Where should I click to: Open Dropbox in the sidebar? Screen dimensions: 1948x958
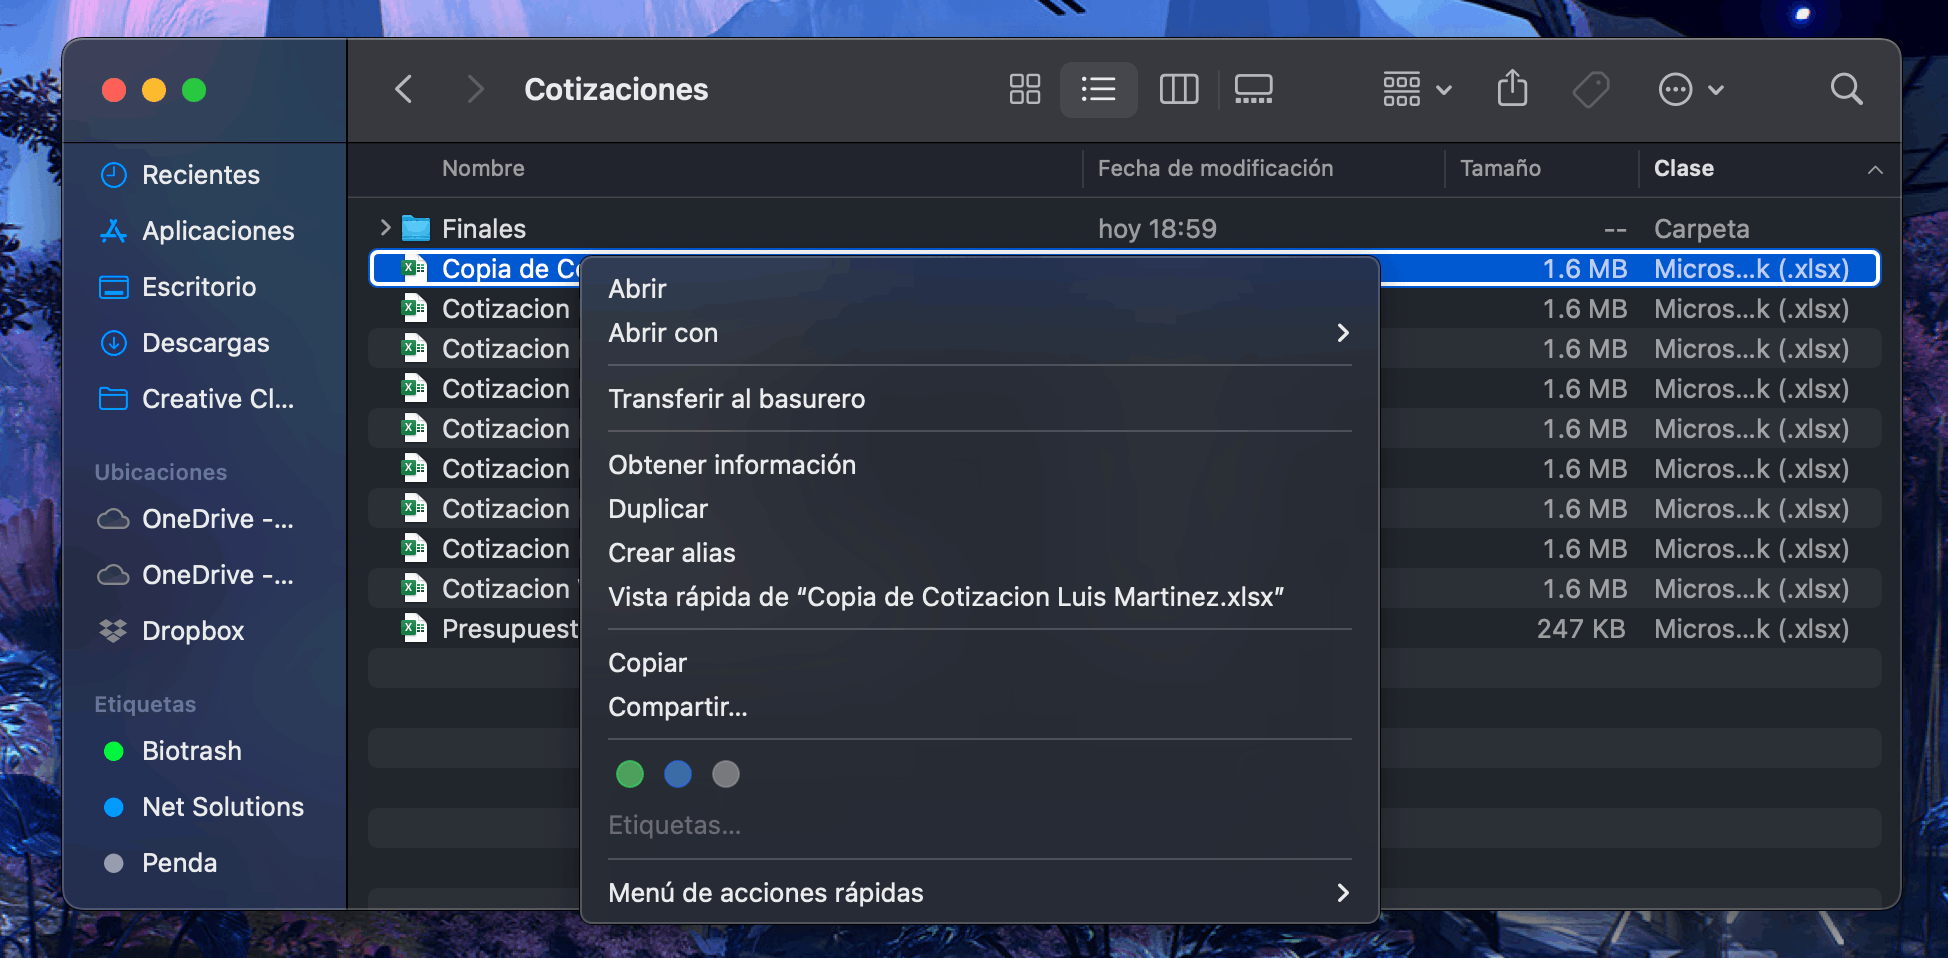coord(173,631)
